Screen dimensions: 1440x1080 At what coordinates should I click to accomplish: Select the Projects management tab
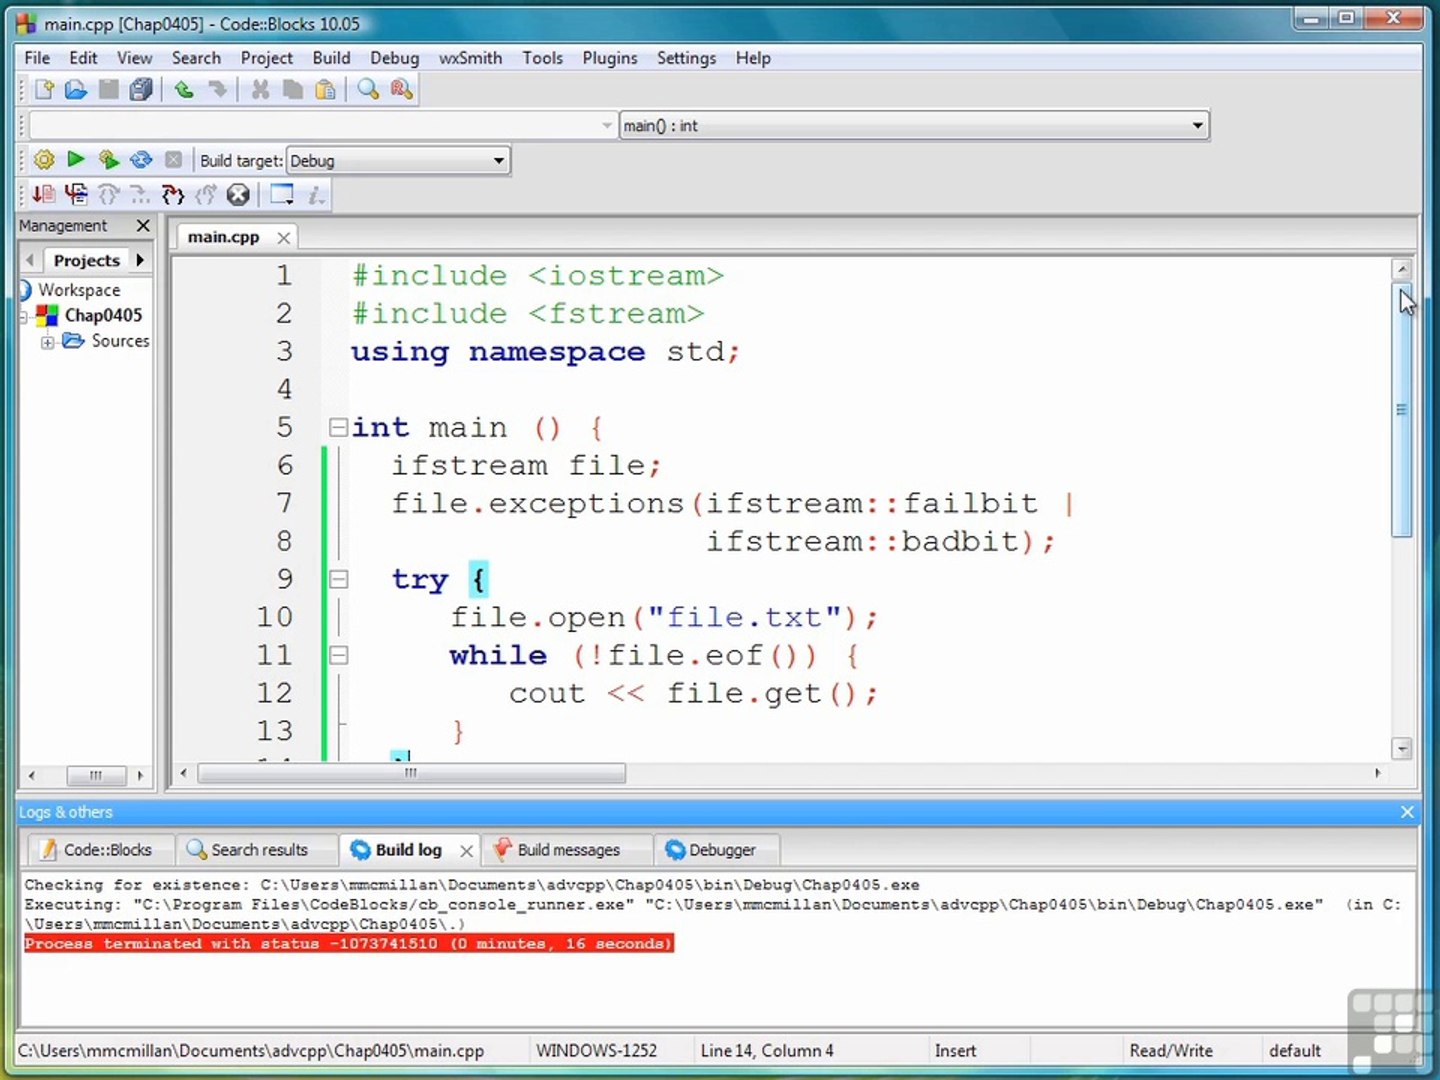pyautogui.click(x=86, y=261)
